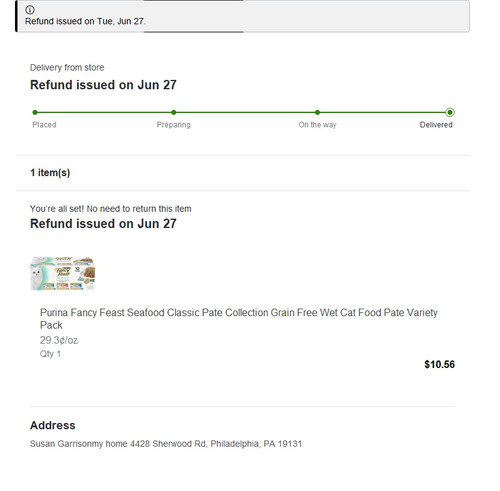The height and width of the screenshot is (491, 500).
Task: Click the Preparing status label
Action: [174, 125]
